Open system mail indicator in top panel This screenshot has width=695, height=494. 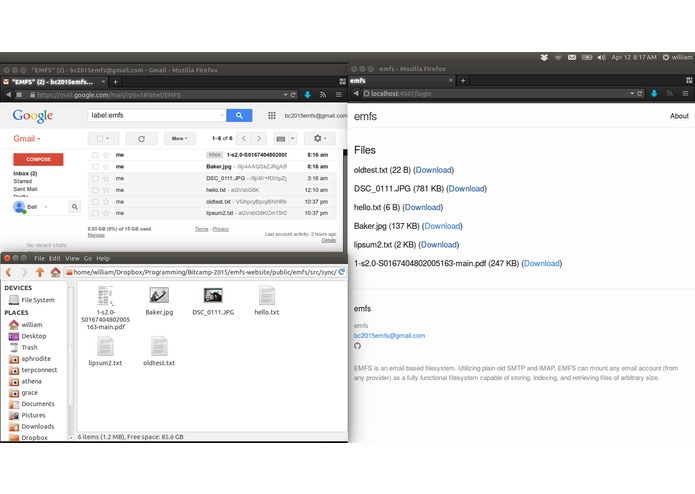[x=572, y=58]
